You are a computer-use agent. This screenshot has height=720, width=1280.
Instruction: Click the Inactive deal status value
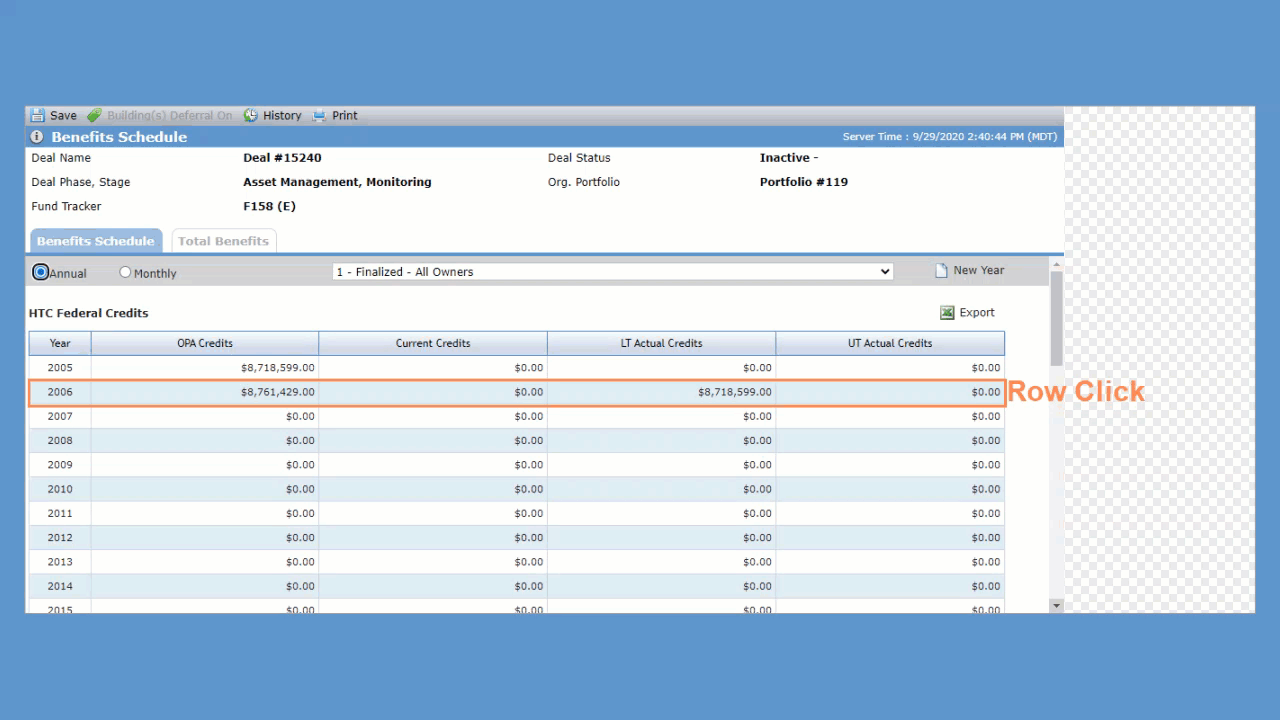click(x=789, y=158)
